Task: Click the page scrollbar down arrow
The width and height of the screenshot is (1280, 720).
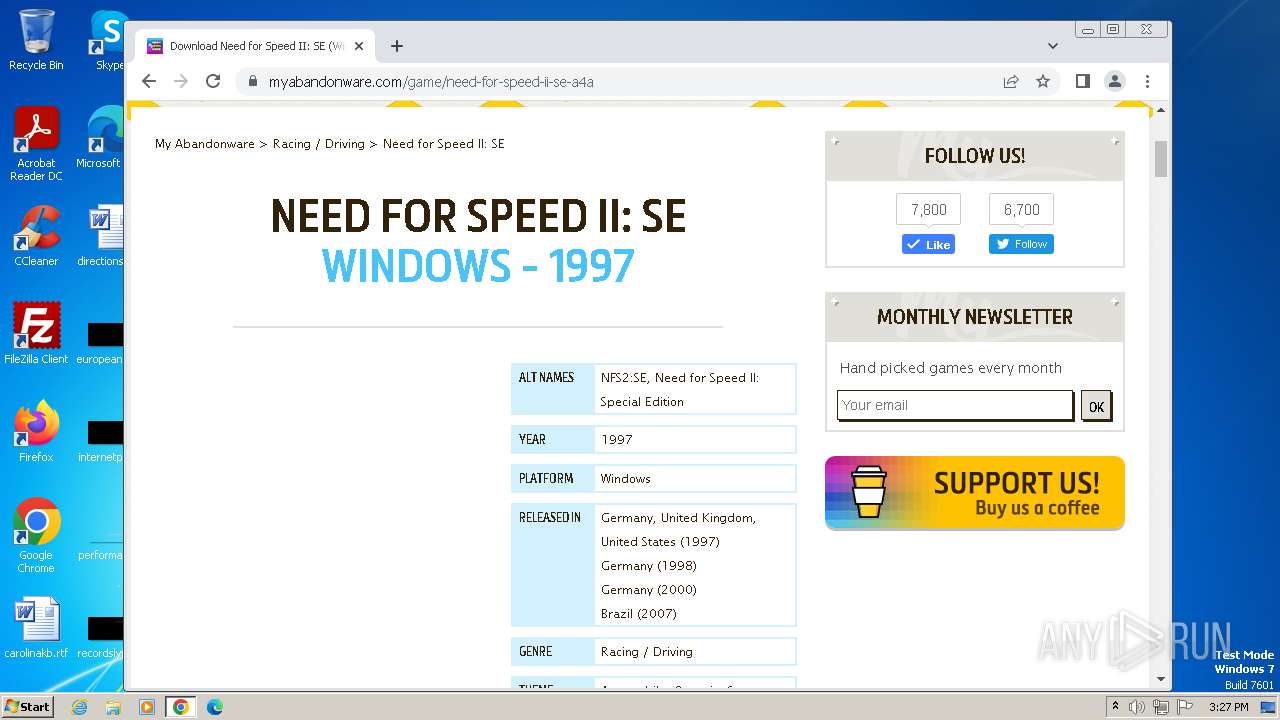Action: [x=1161, y=679]
